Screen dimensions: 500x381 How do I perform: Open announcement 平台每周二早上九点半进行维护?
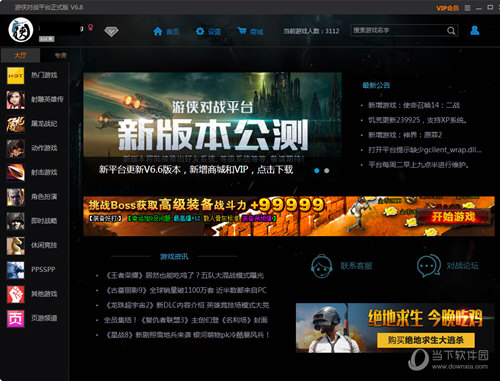point(419,165)
